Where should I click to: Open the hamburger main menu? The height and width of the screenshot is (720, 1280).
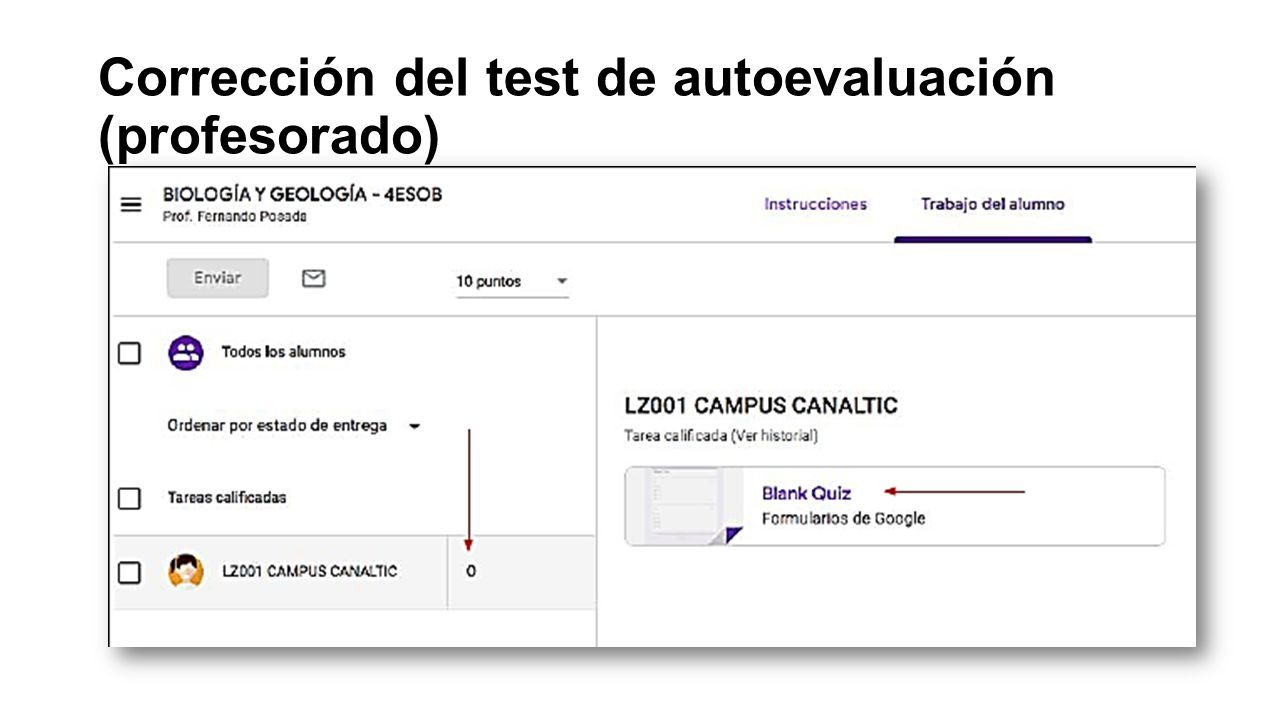[131, 205]
